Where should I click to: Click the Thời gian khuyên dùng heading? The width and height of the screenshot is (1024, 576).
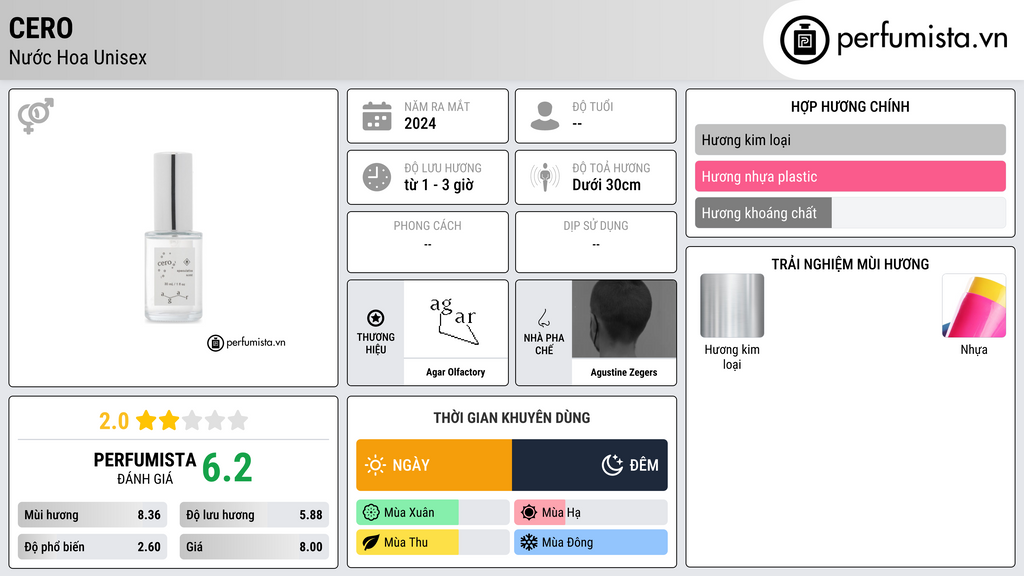pos(512,417)
